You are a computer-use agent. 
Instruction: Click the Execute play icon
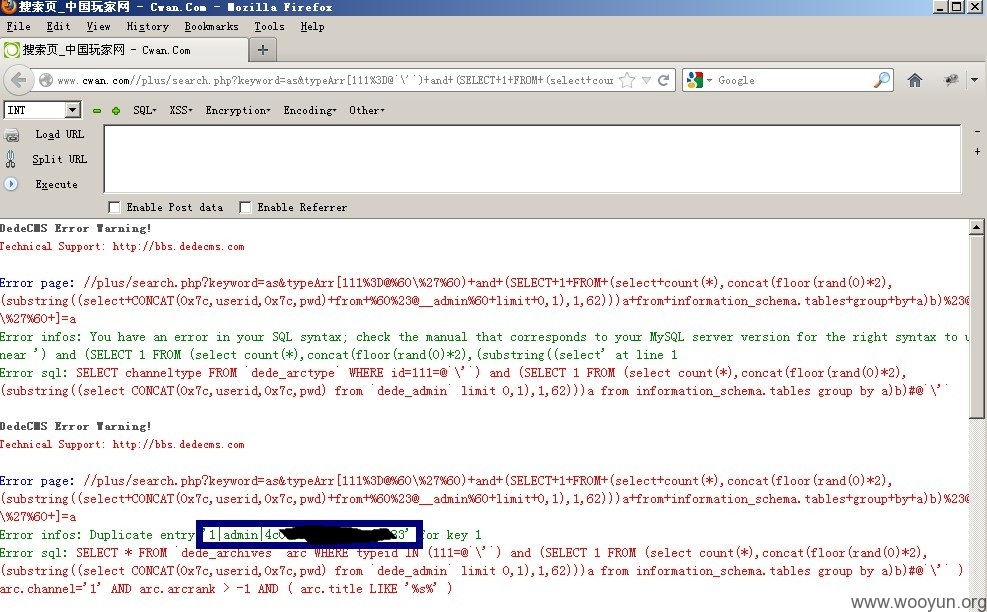[11, 184]
